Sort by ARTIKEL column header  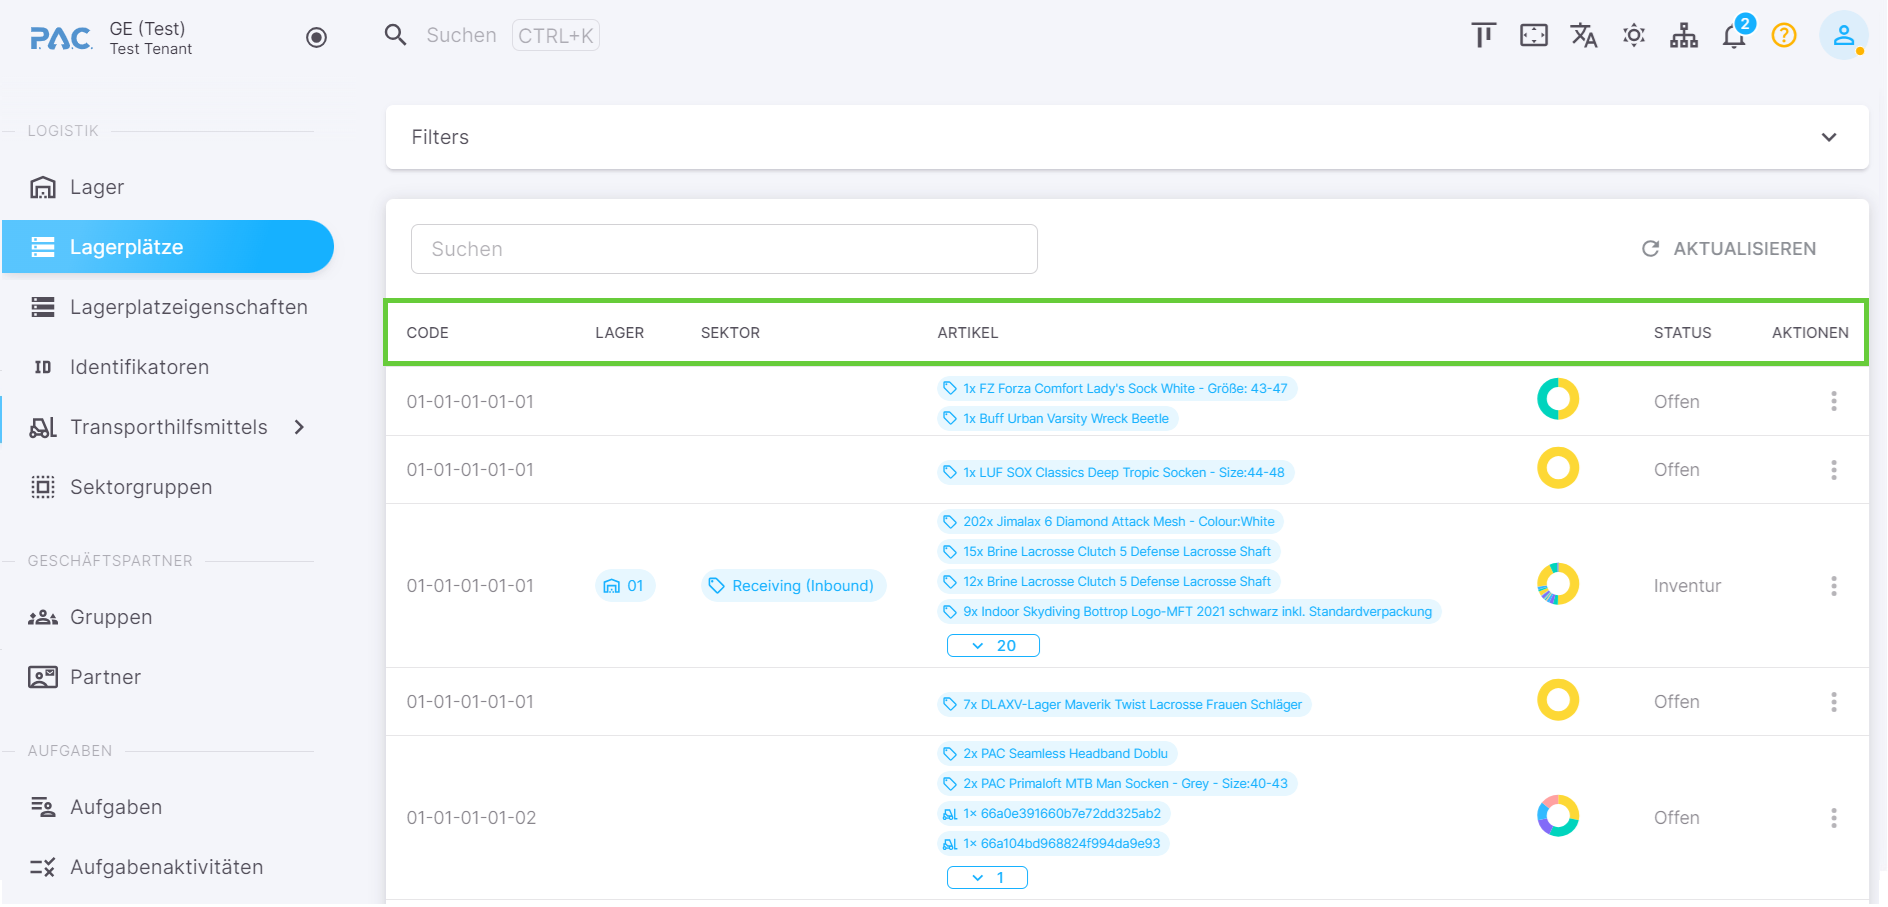[x=968, y=333]
